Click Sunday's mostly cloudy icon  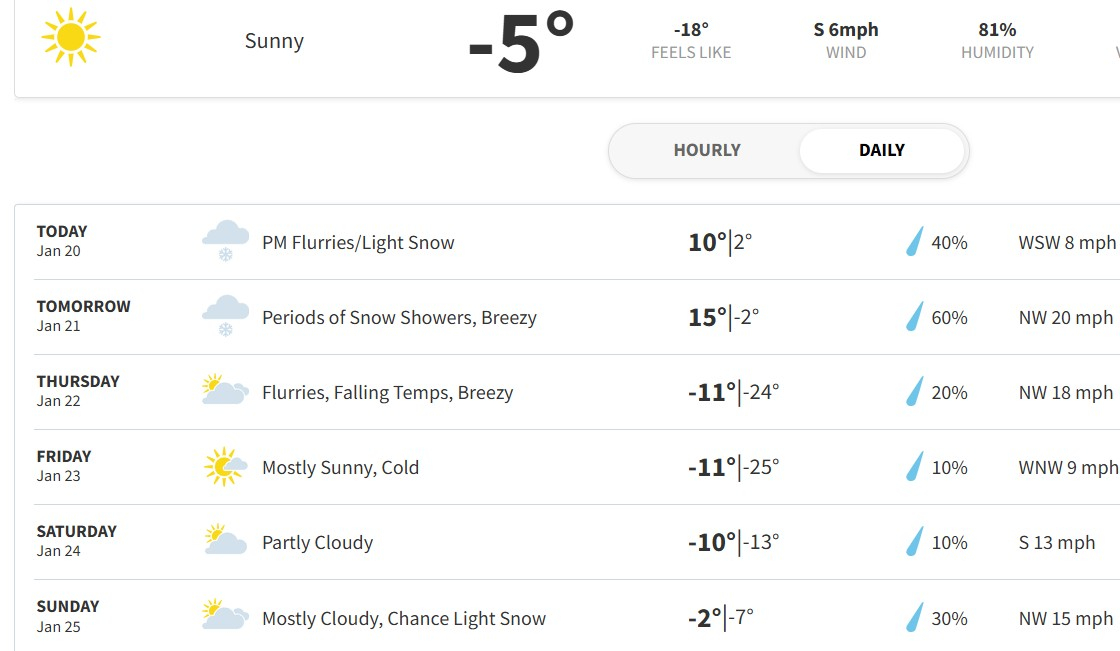(x=225, y=615)
